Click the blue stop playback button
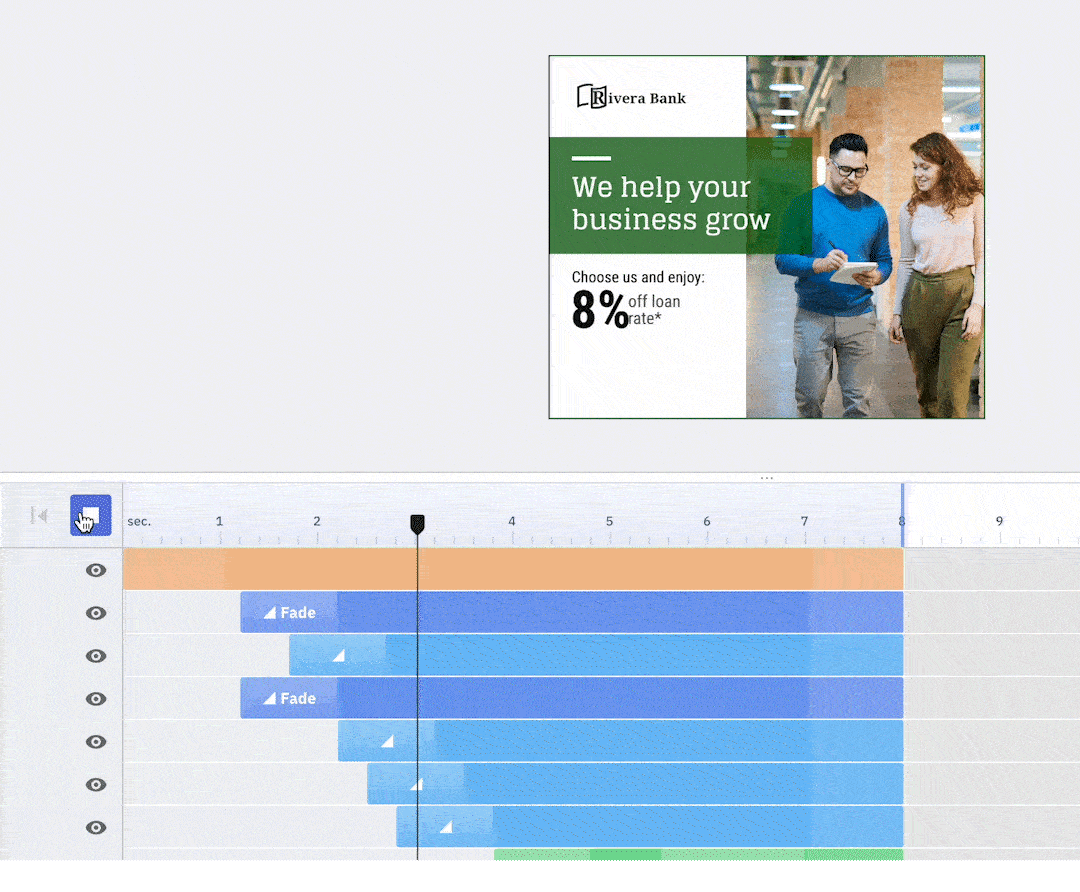Image resolution: width=1080 pixels, height=892 pixels. click(x=90, y=515)
